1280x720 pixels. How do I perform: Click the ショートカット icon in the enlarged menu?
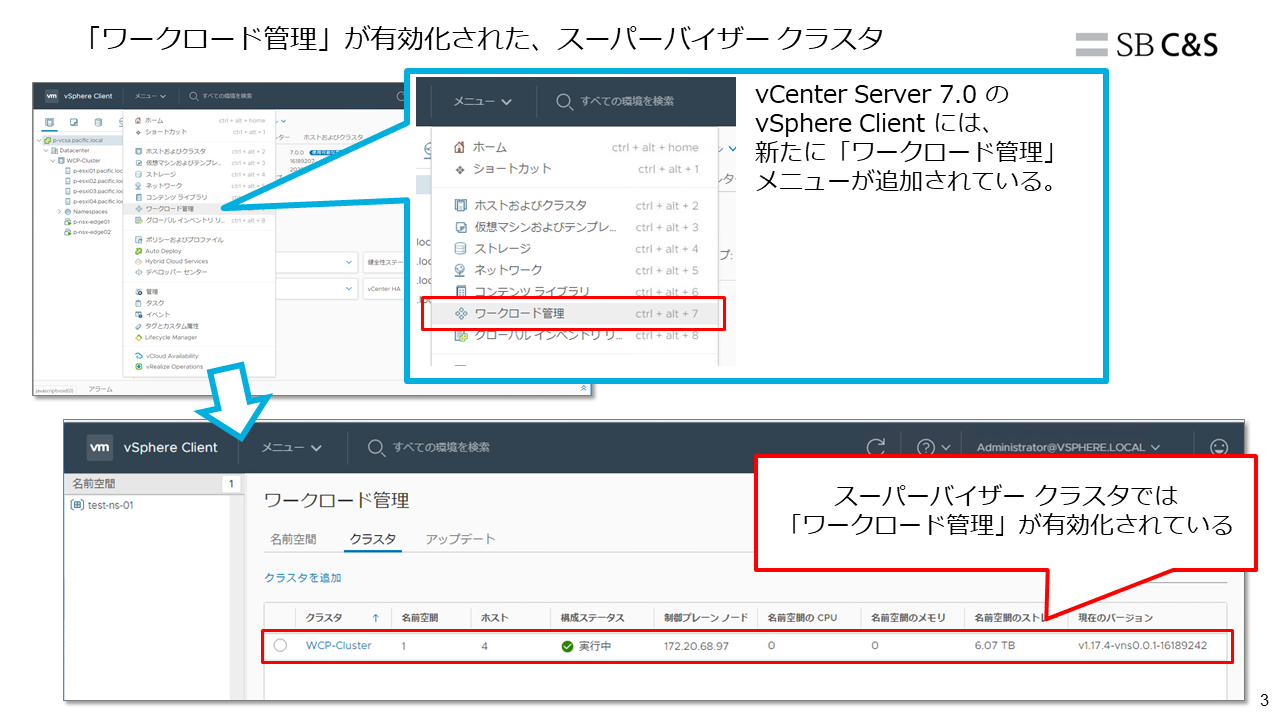461,169
